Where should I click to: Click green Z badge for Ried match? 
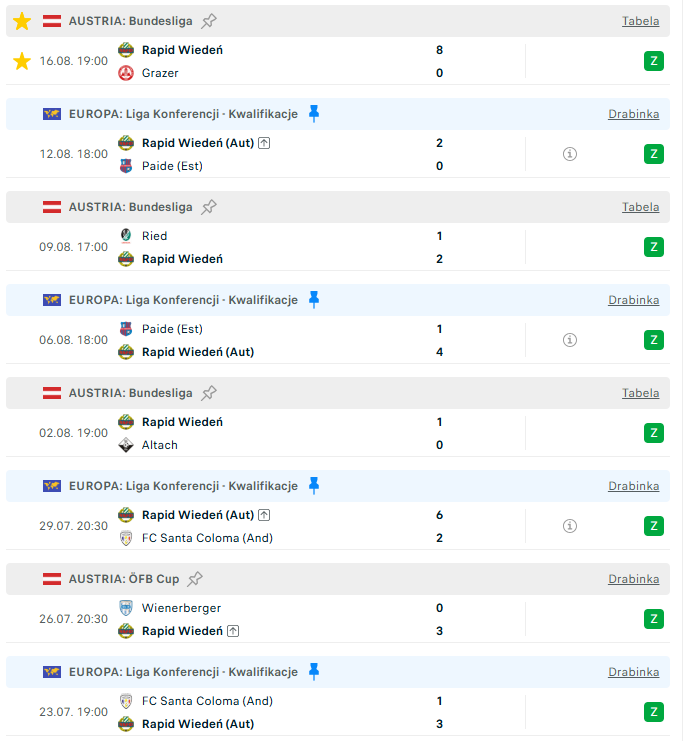654,247
